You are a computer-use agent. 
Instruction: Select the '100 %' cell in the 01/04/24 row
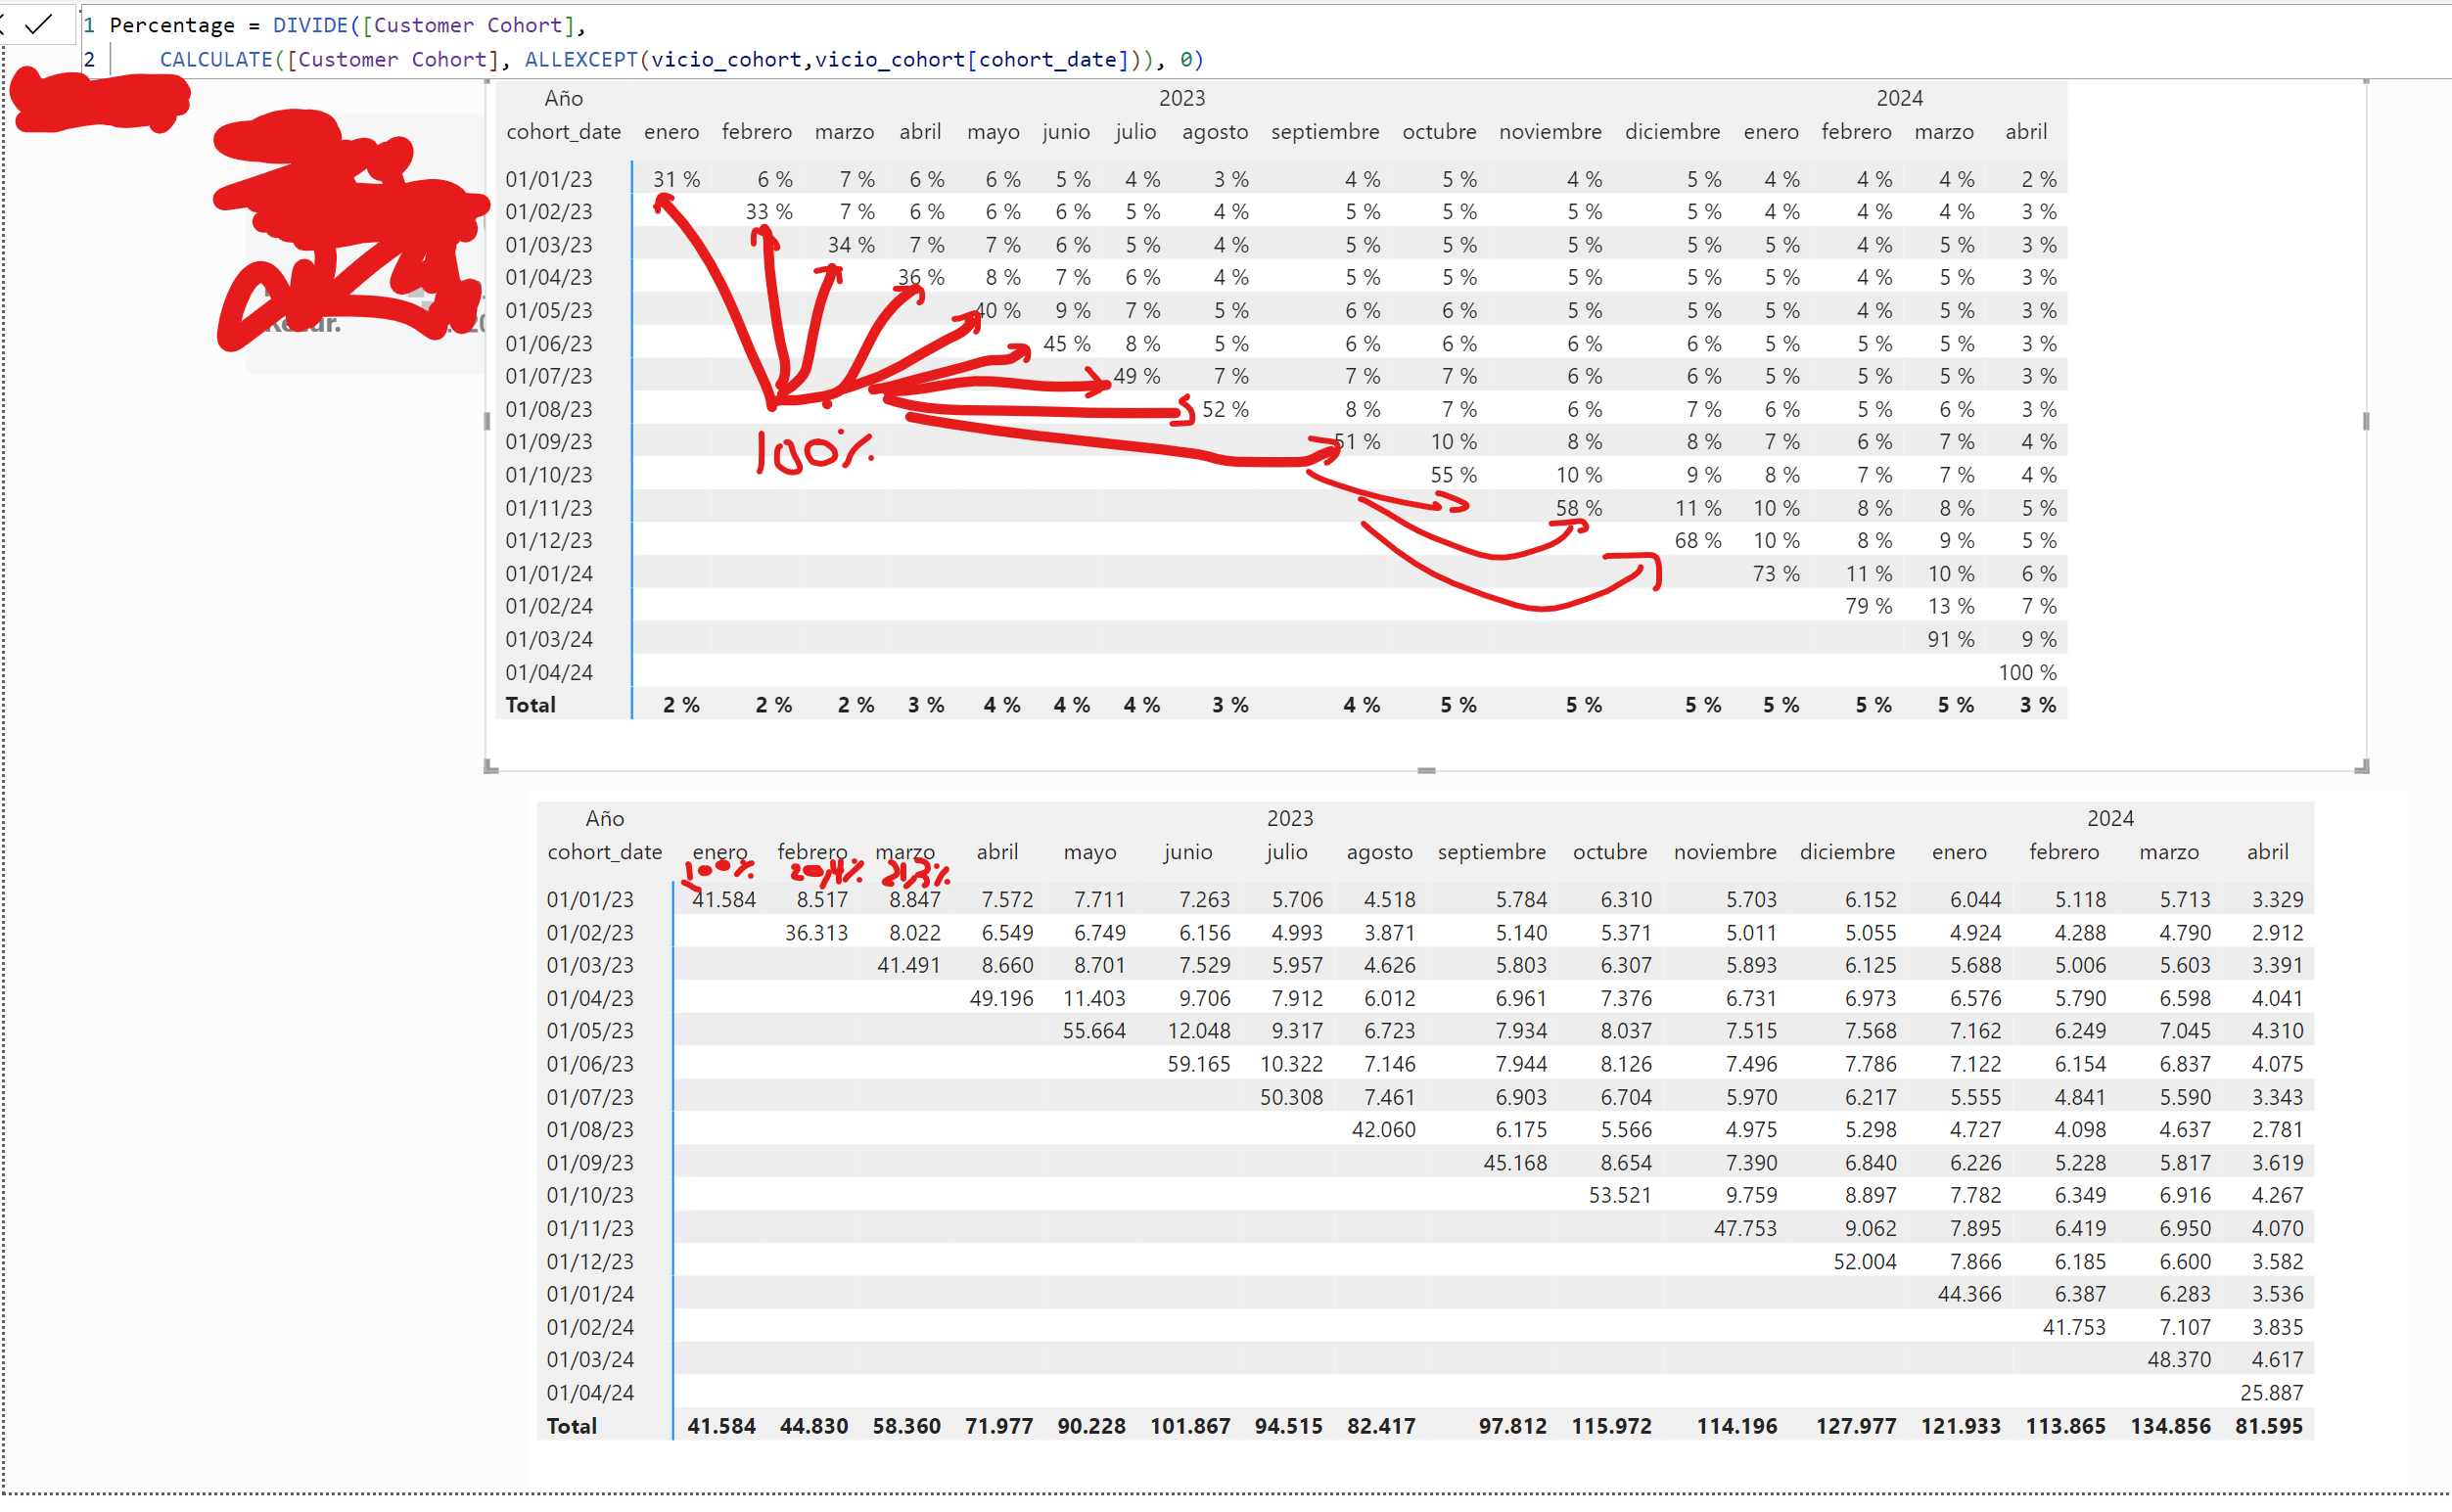pyautogui.click(x=2027, y=672)
